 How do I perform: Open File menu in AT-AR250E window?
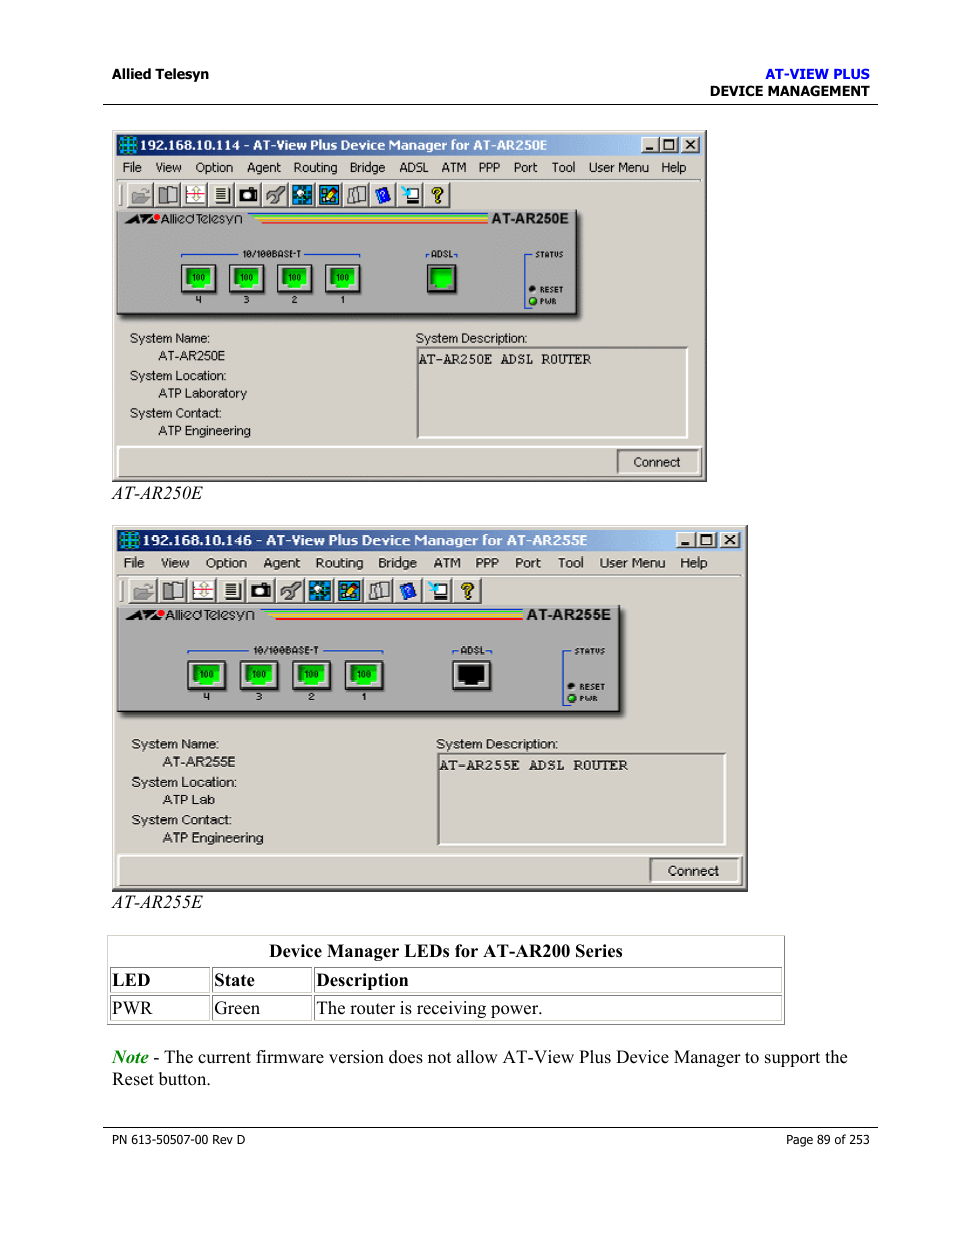132,168
